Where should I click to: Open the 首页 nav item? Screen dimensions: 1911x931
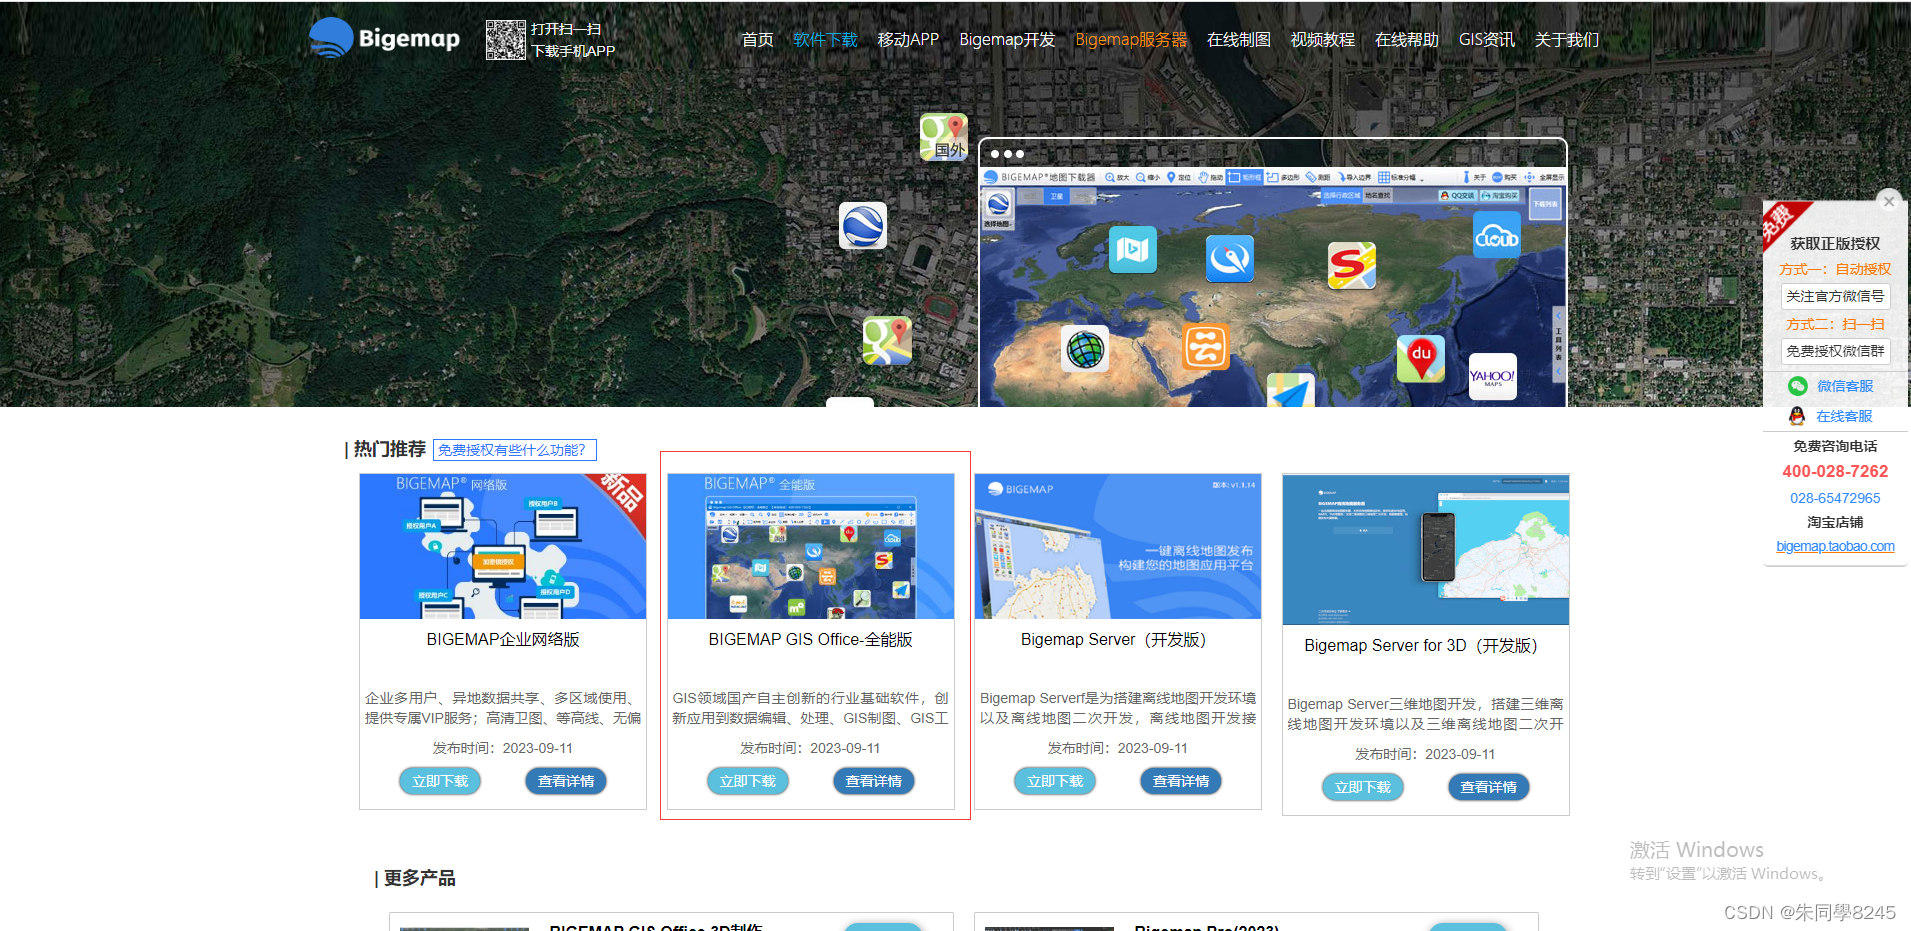[757, 39]
